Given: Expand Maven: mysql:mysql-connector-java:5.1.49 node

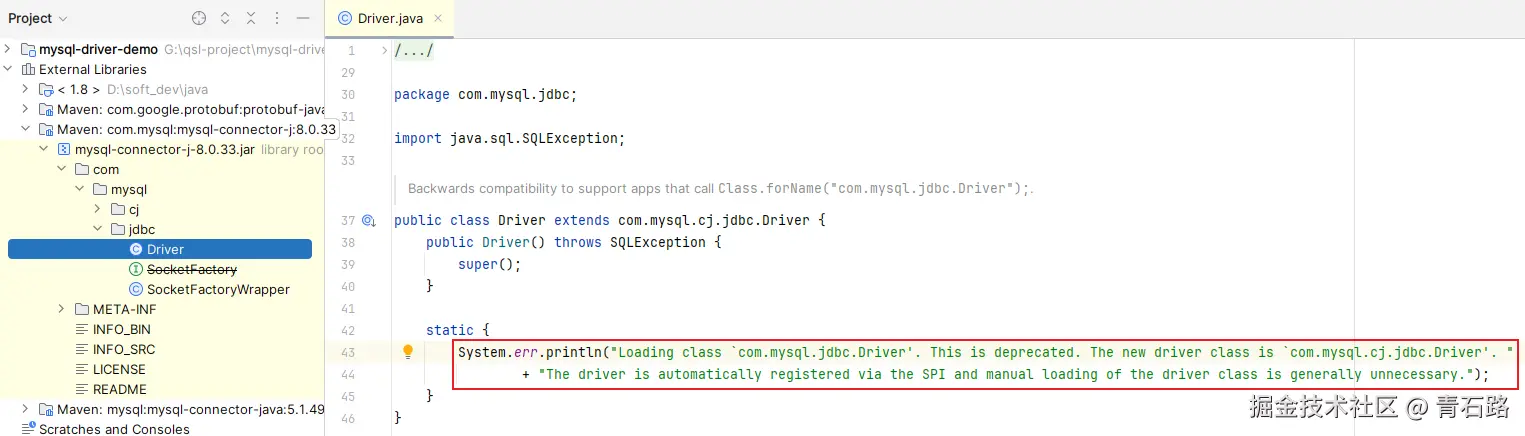Looking at the screenshot, I should coord(26,409).
